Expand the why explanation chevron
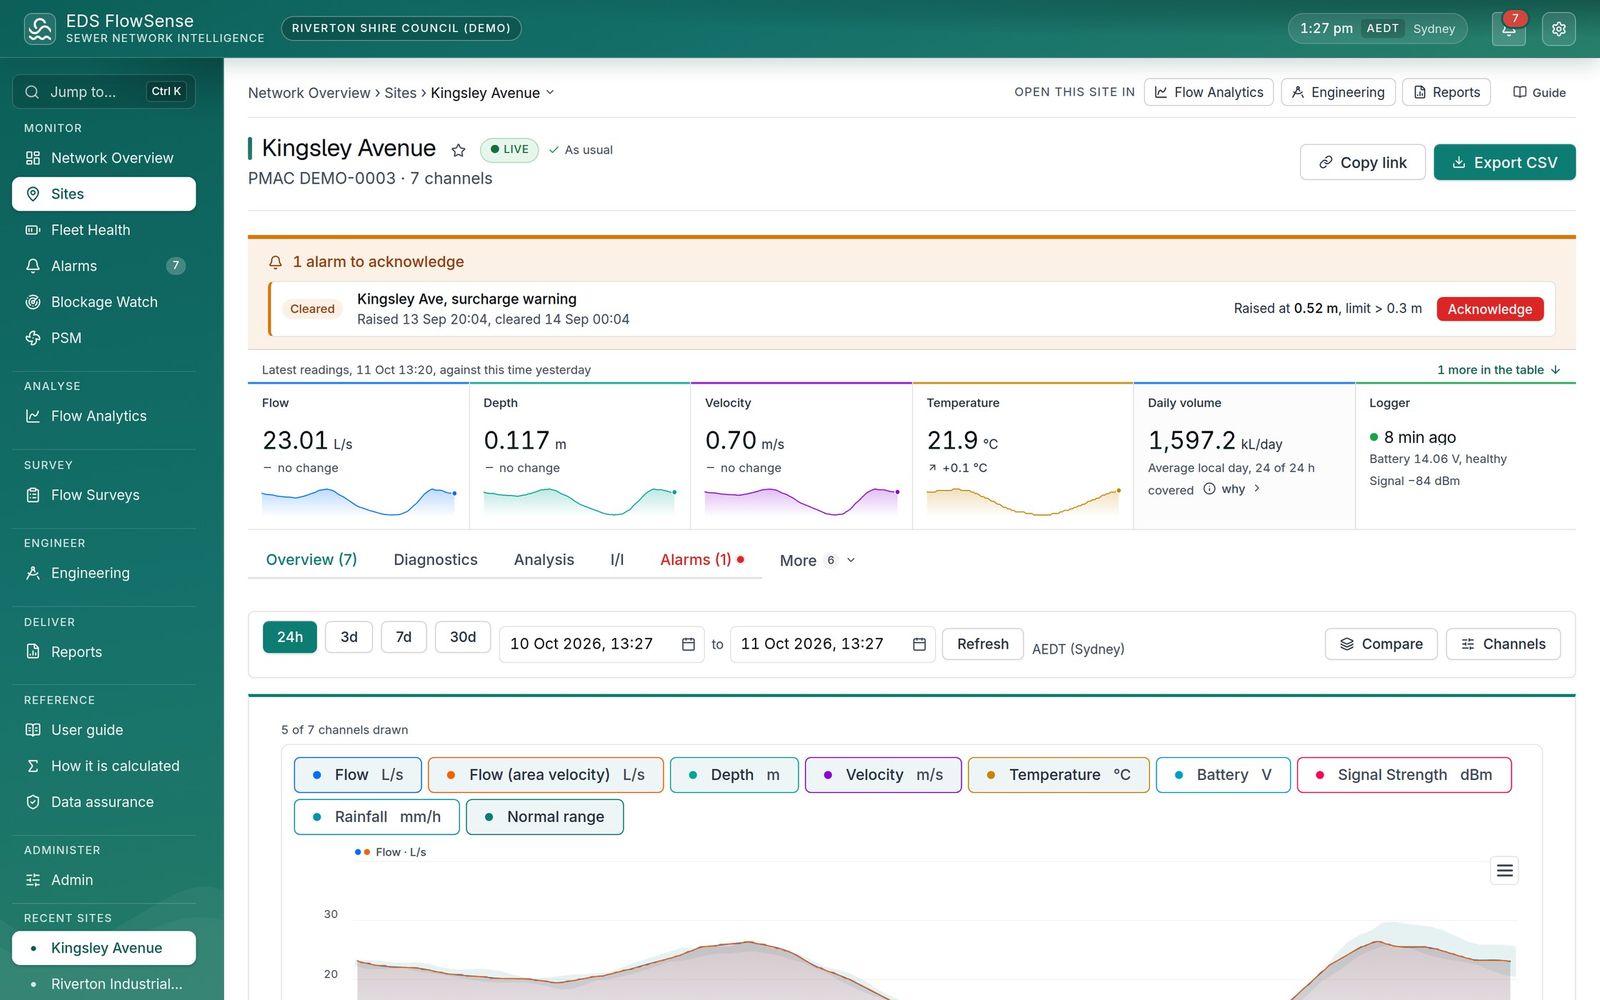The height and width of the screenshot is (1000, 1600). (1256, 489)
